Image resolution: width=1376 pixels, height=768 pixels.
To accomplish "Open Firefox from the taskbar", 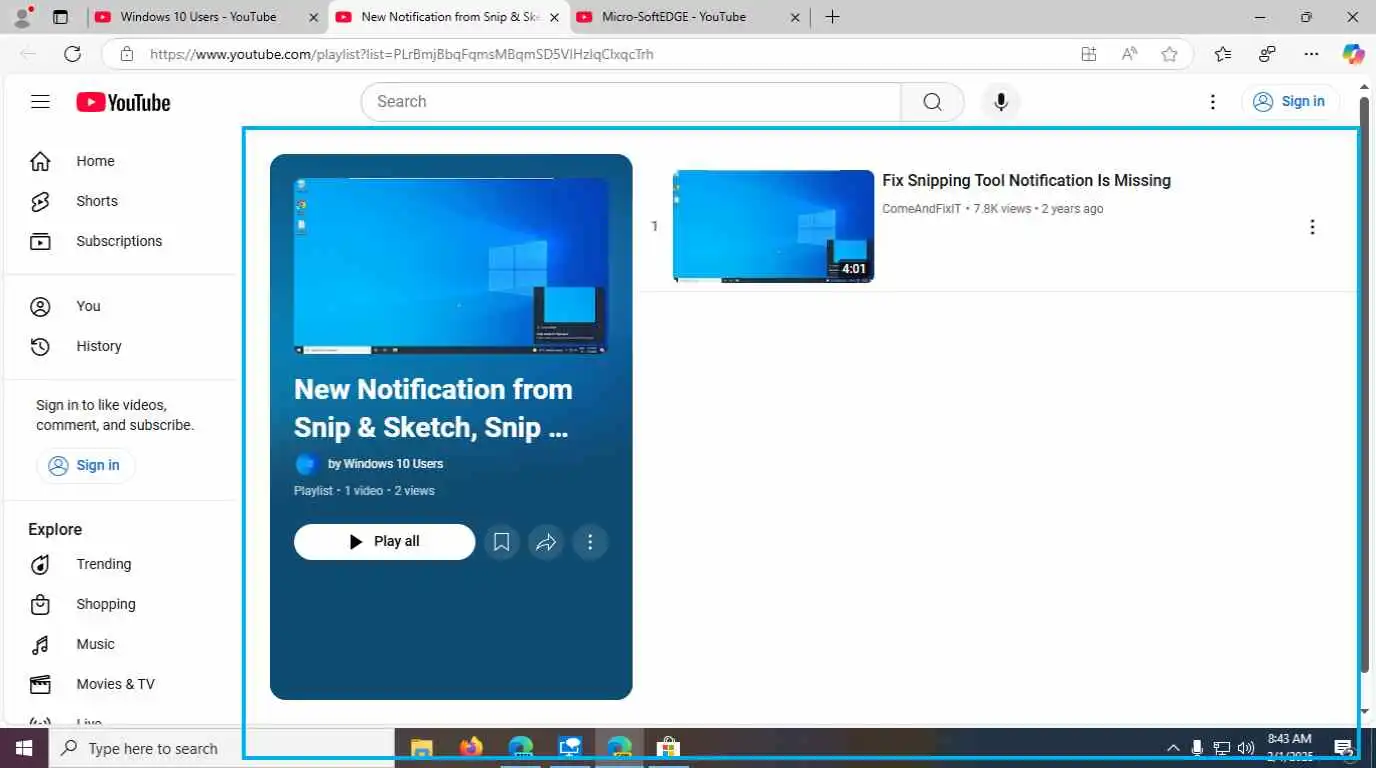I will coord(471,748).
